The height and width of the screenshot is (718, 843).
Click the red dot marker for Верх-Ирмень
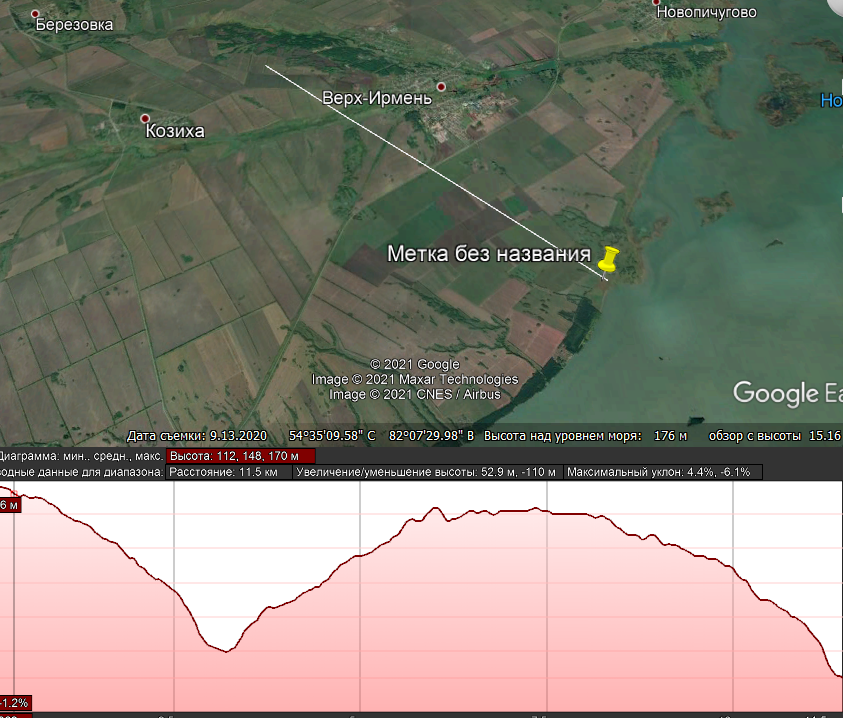pyautogui.click(x=443, y=86)
